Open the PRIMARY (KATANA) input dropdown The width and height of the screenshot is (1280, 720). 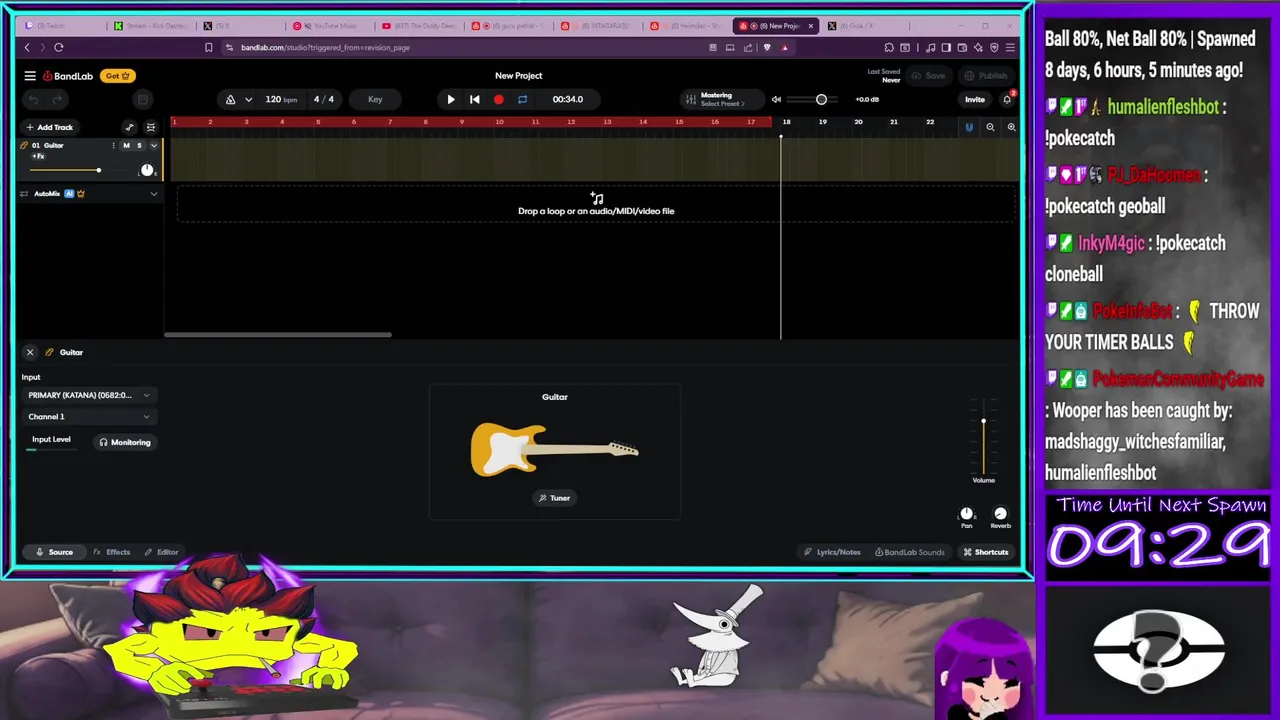[89, 395]
